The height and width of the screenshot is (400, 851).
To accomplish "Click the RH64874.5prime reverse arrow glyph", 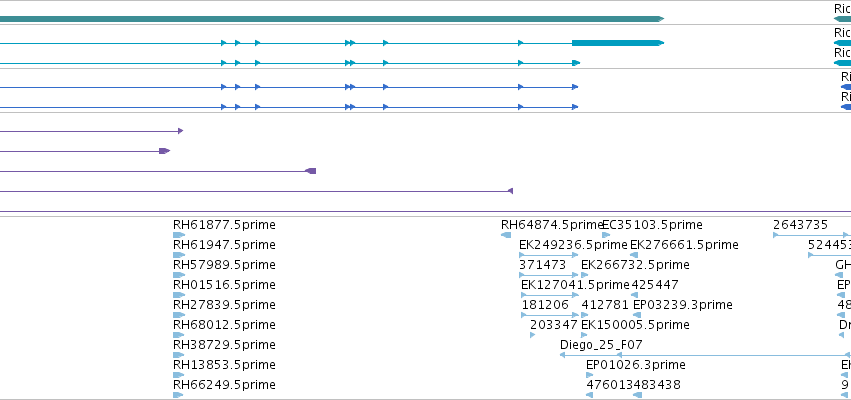I will [x=506, y=235].
